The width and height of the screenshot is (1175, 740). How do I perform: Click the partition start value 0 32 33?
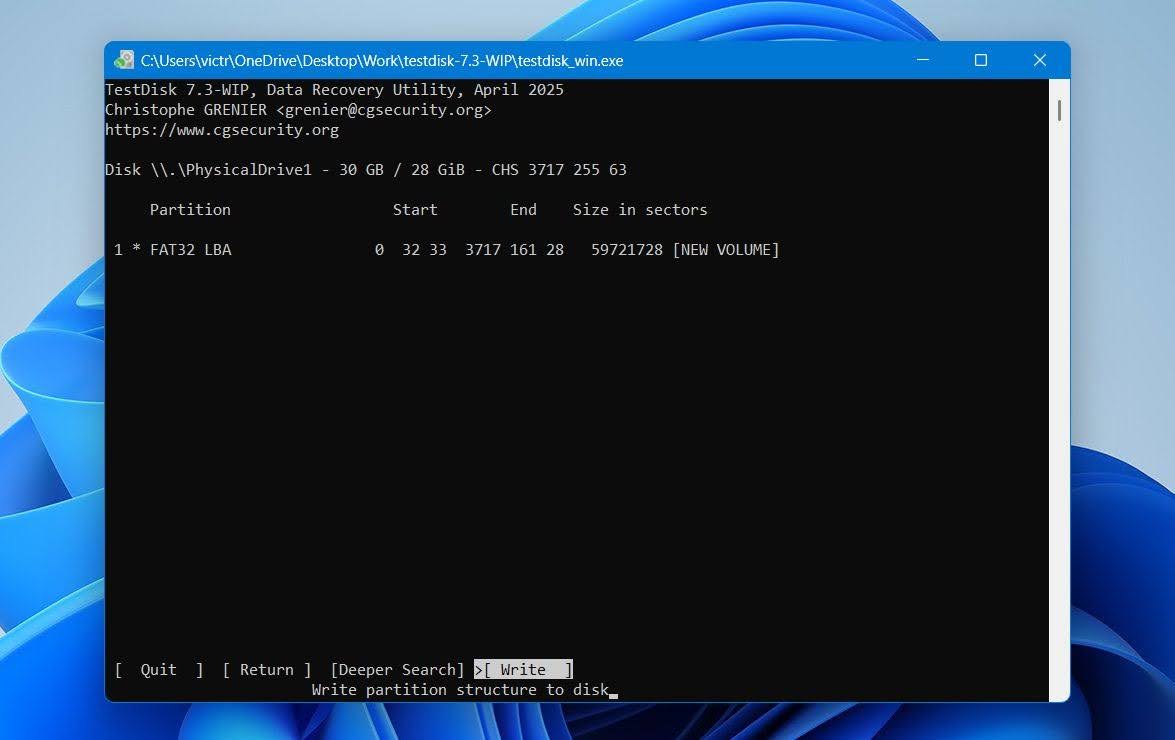(411, 250)
